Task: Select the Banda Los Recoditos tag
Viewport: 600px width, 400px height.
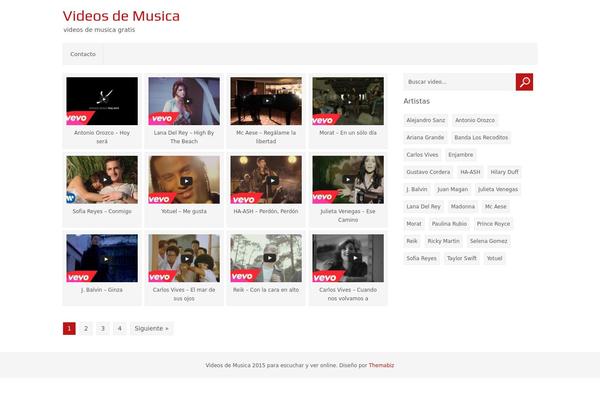Action: (481, 137)
